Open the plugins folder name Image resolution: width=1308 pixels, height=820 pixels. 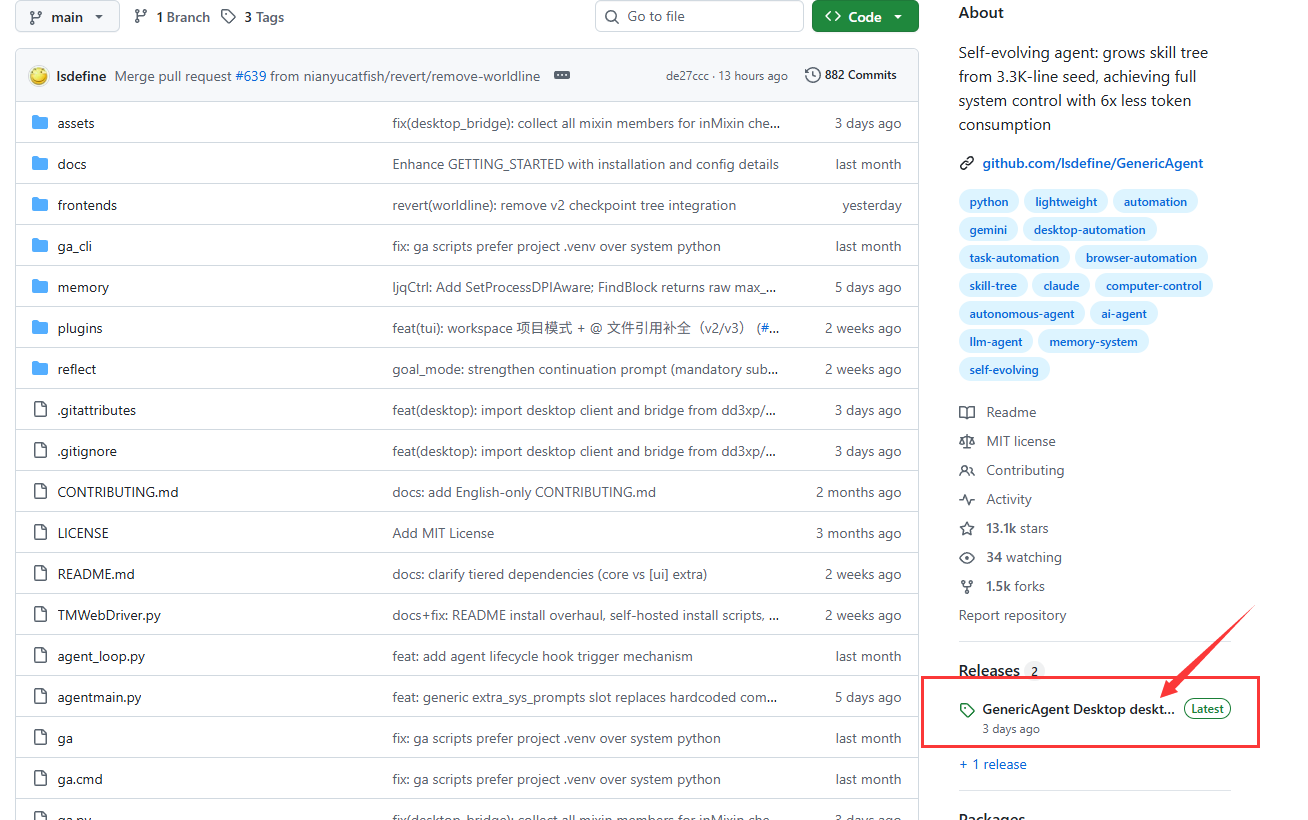(x=80, y=328)
